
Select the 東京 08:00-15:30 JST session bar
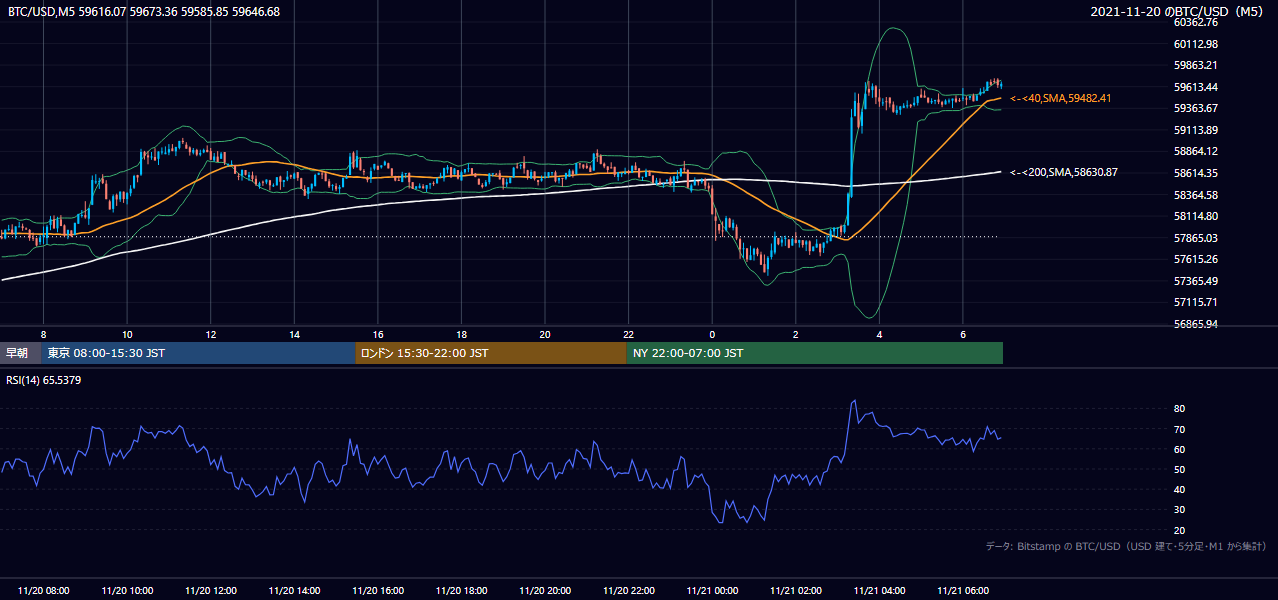(x=198, y=353)
